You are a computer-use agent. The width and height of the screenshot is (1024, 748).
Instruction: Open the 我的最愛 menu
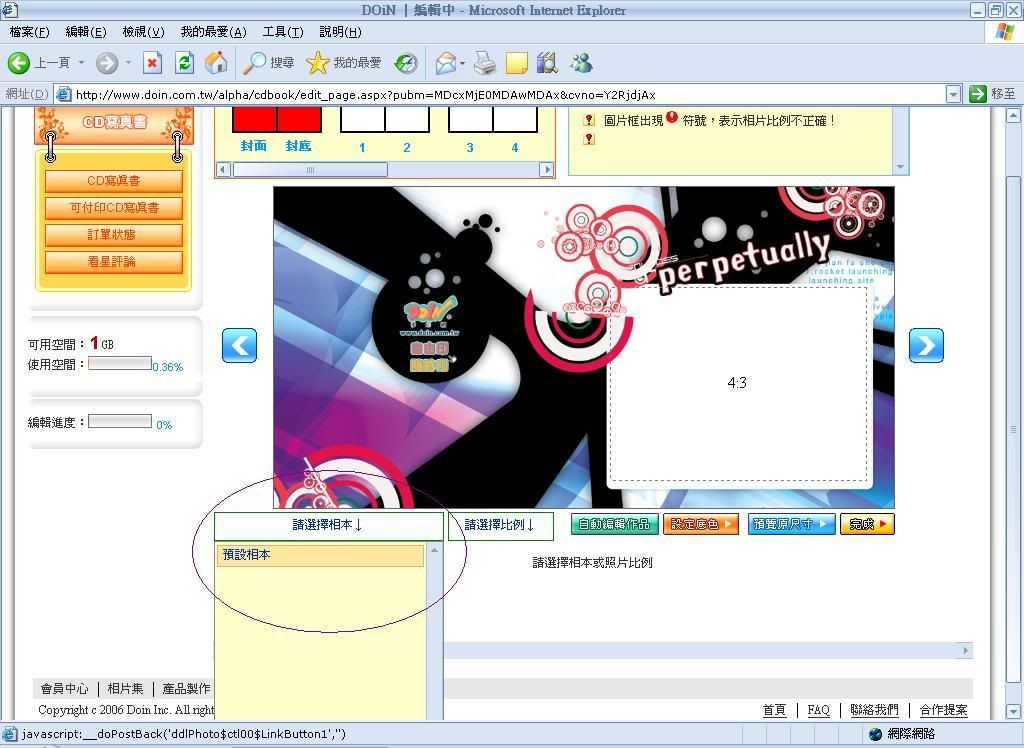(x=213, y=32)
